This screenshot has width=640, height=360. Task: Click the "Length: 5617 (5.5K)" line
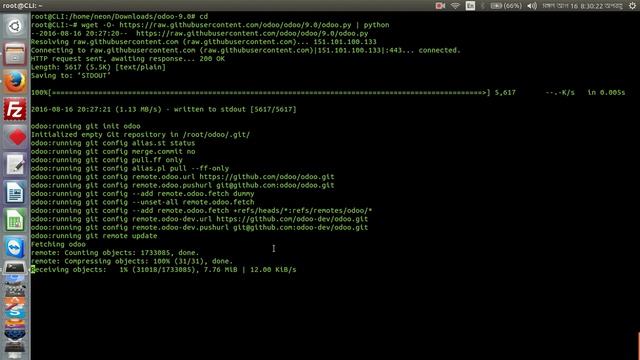point(98,67)
